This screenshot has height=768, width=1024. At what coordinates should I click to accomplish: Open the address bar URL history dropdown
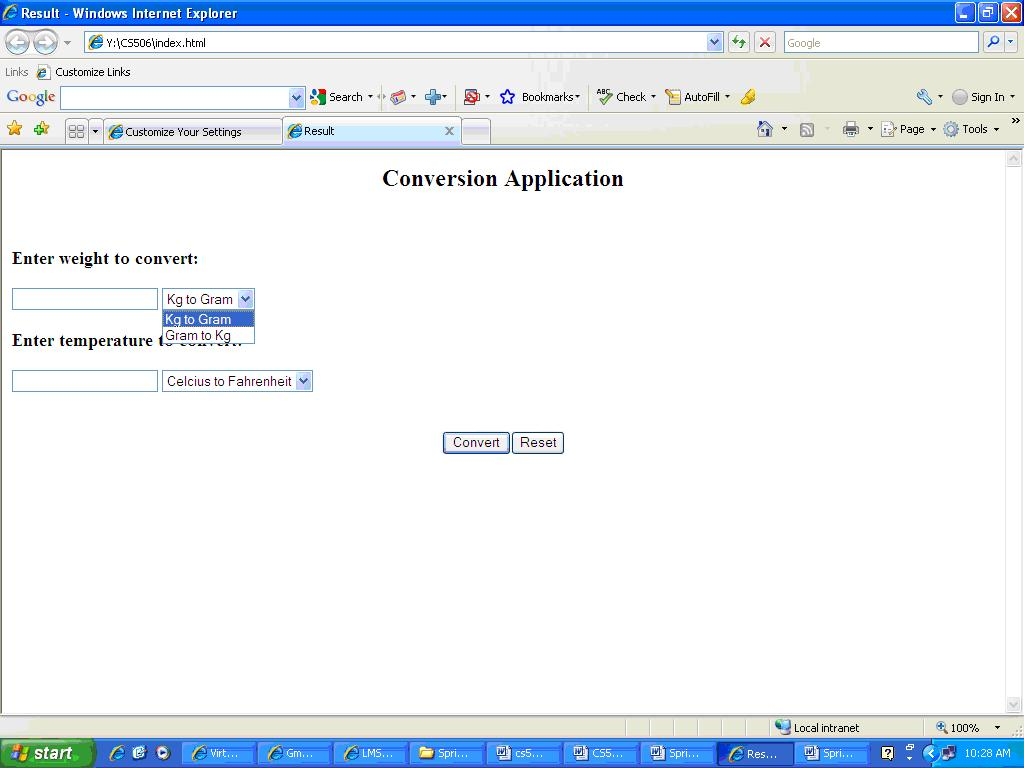point(713,42)
